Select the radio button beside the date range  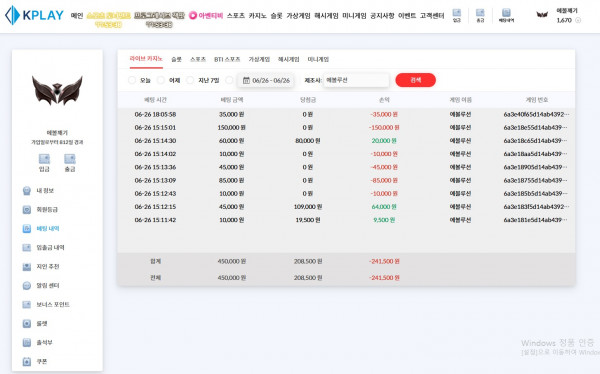(229, 80)
